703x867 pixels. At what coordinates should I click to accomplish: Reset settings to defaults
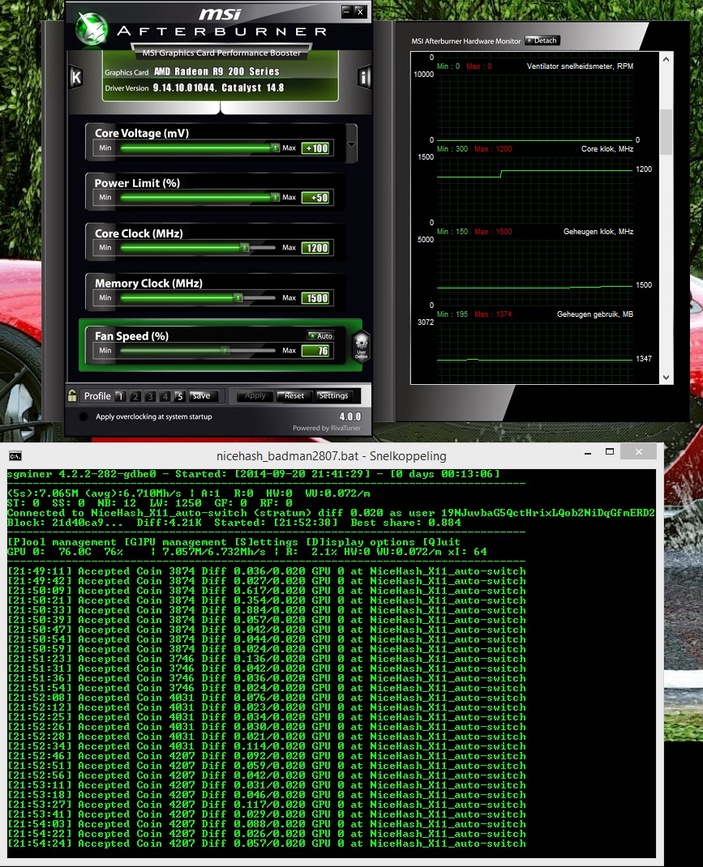point(294,396)
